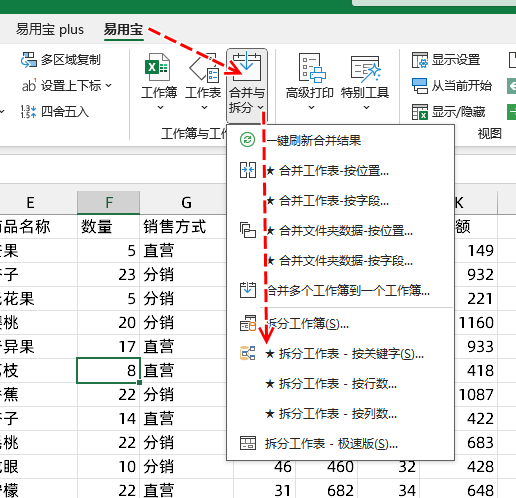The height and width of the screenshot is (498, 516).
Task: Open the 工作表 worksheet tools icon
Action: [204, 68]
